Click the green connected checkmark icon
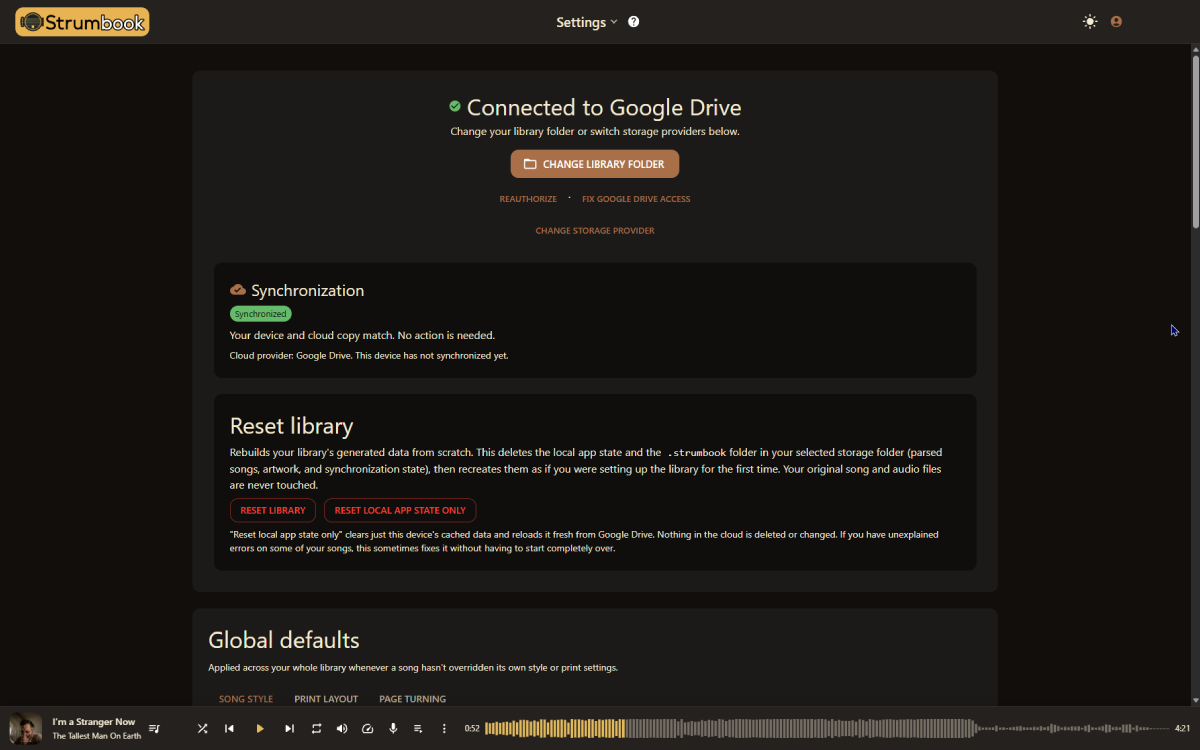 [455, 106]
